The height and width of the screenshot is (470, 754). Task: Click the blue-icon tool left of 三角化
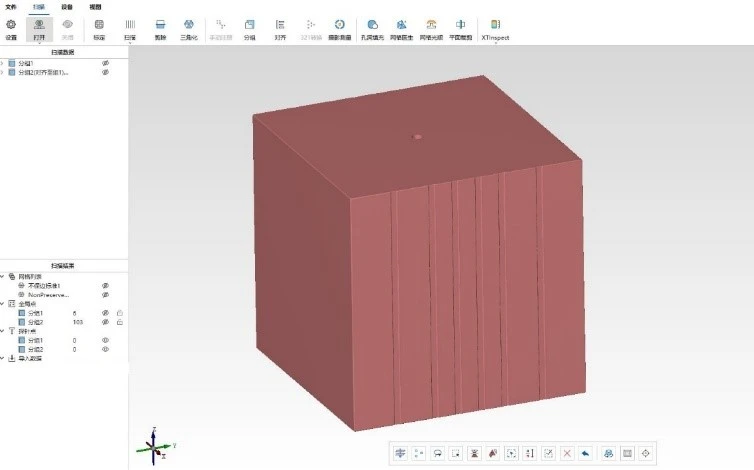[160, 29]
